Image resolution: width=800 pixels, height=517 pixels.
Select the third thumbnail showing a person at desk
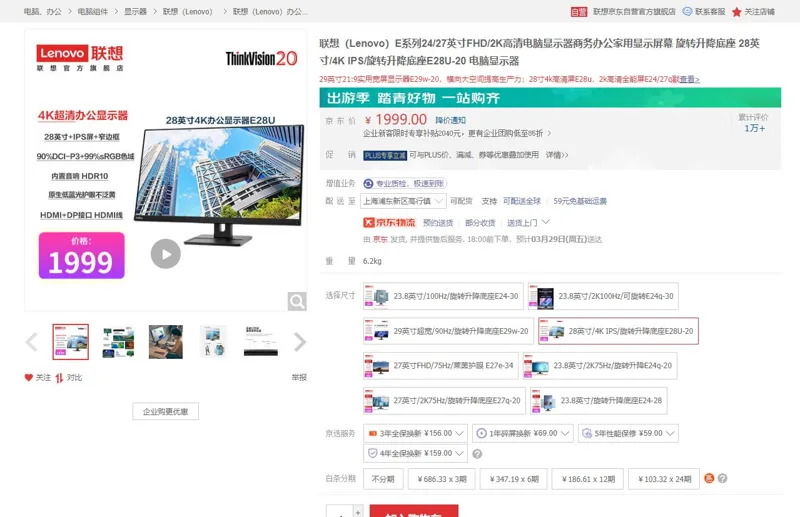coord(165,341)
